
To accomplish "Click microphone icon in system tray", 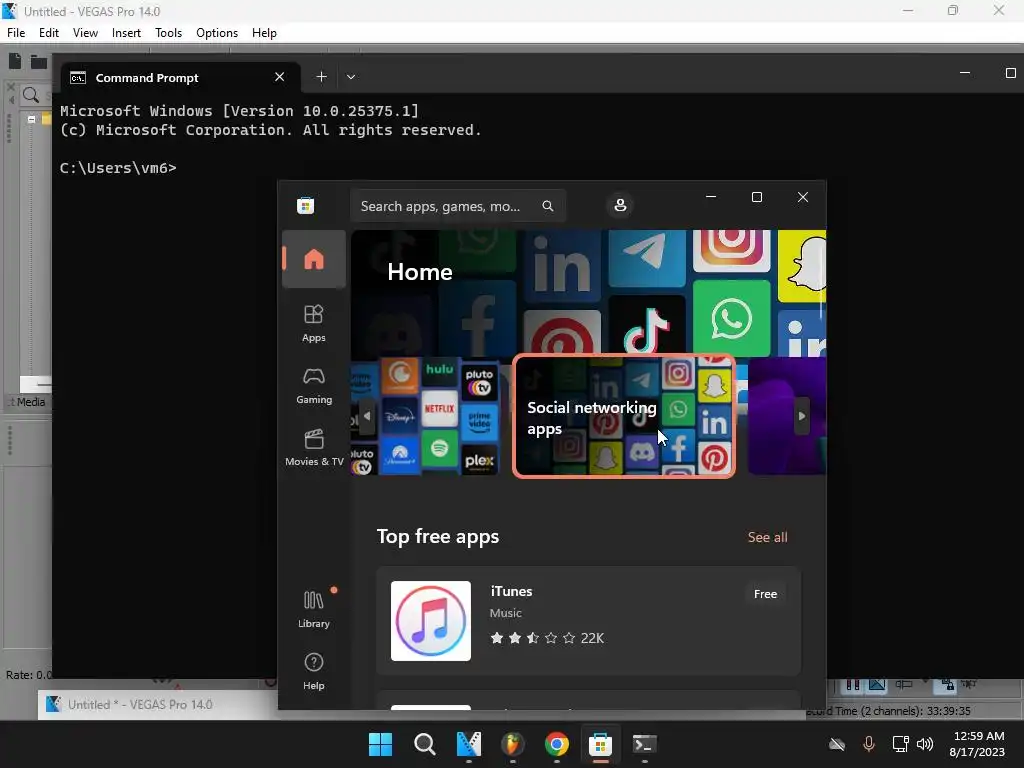I will pyautogui.click(x=869, y=744).
